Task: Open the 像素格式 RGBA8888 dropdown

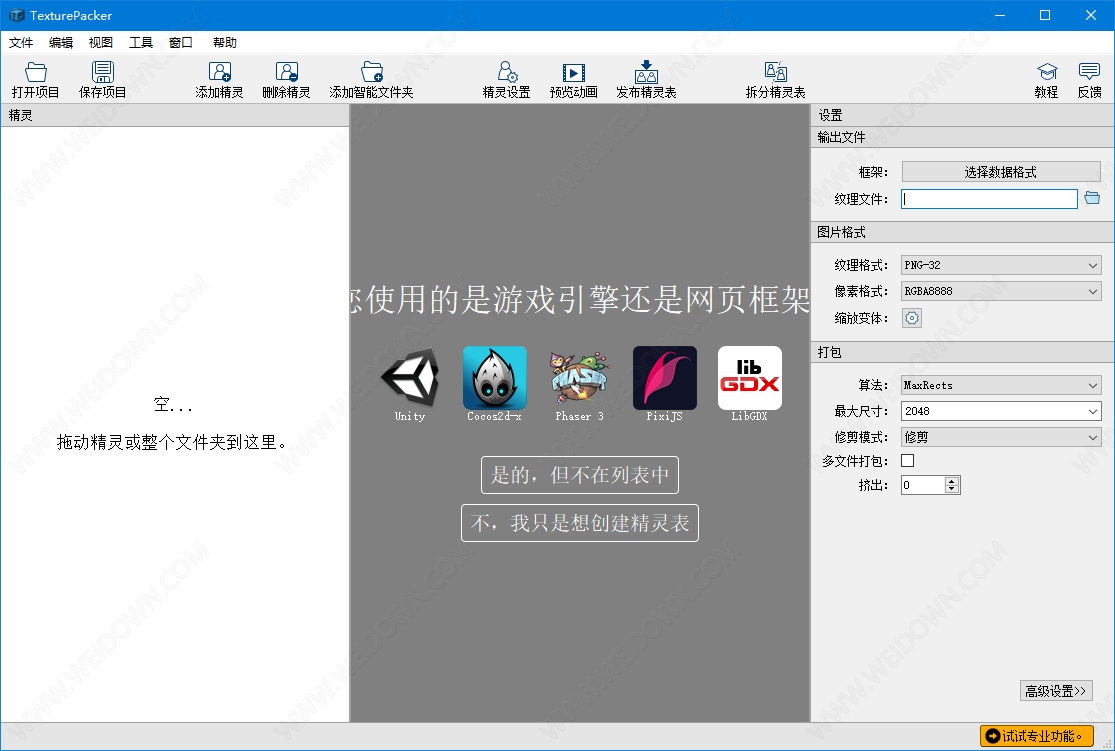Action: 1001,292
